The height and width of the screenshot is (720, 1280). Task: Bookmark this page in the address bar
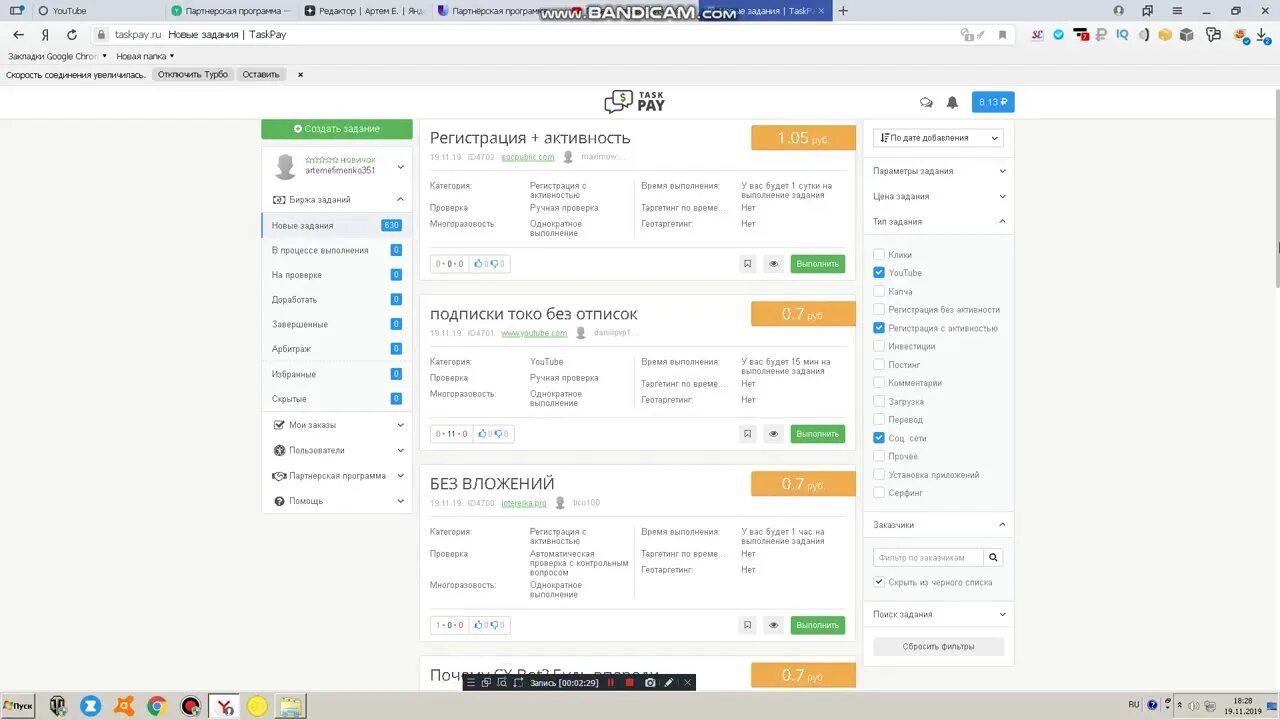click(x=1003, y=34)
